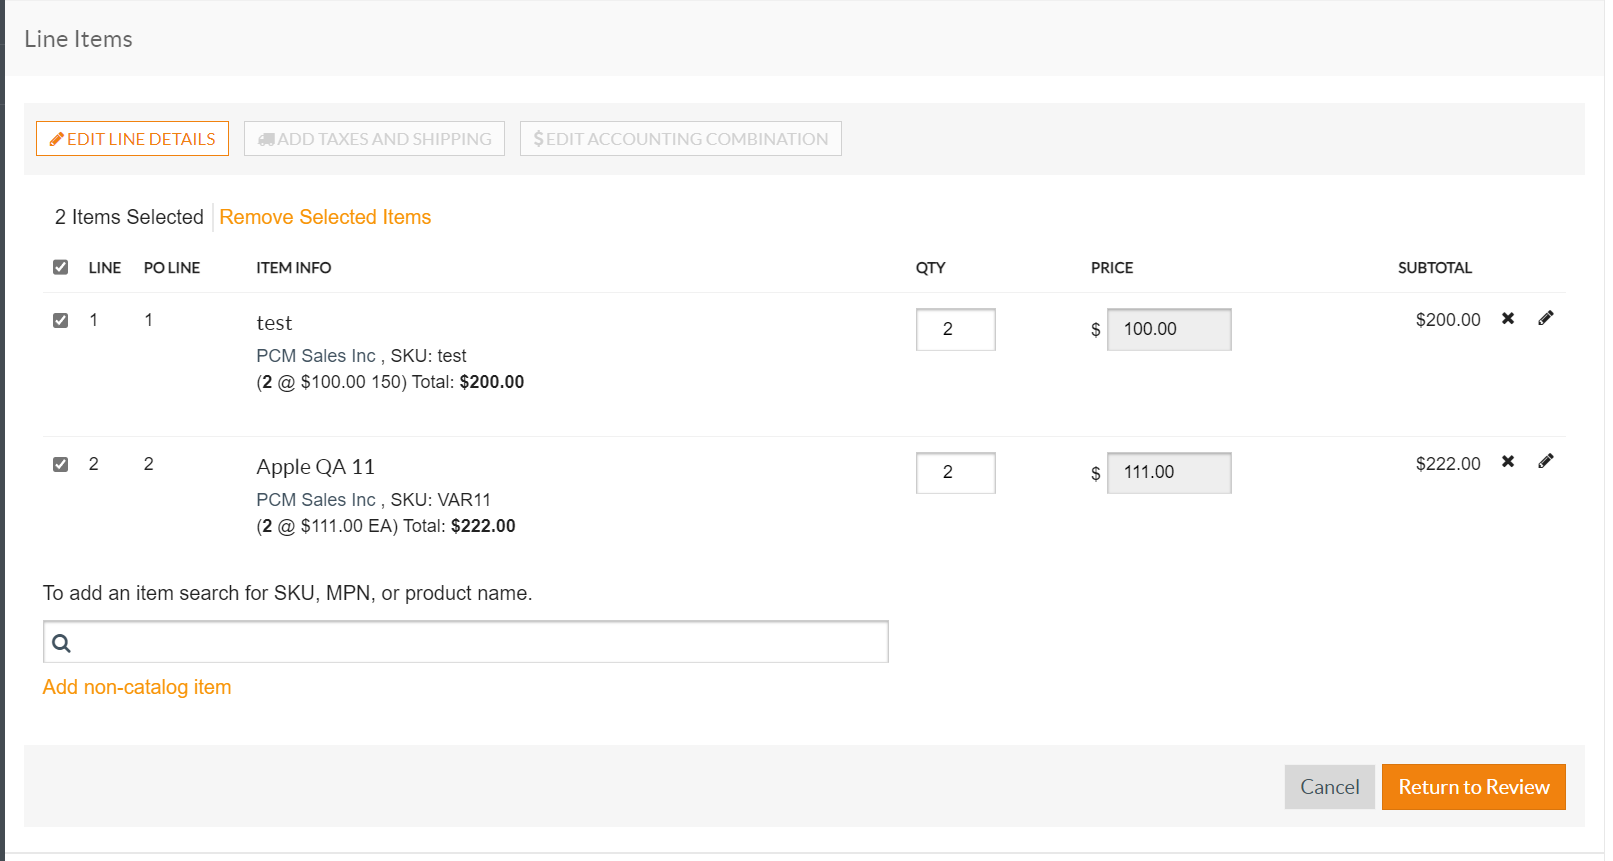The image size is (1613, 861).
Task: Click 'SKU: VAR11' text
Action: (x=441, y=500)
